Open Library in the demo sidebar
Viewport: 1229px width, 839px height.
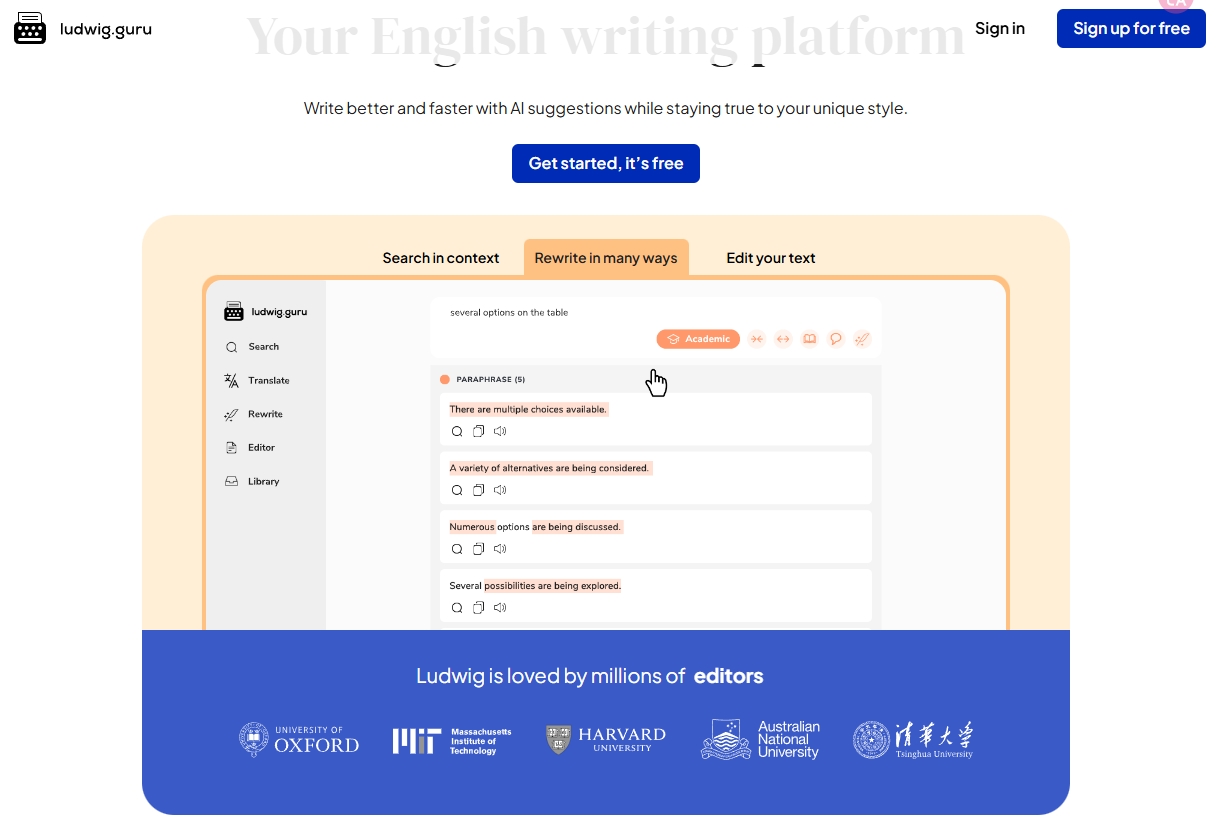263,482
